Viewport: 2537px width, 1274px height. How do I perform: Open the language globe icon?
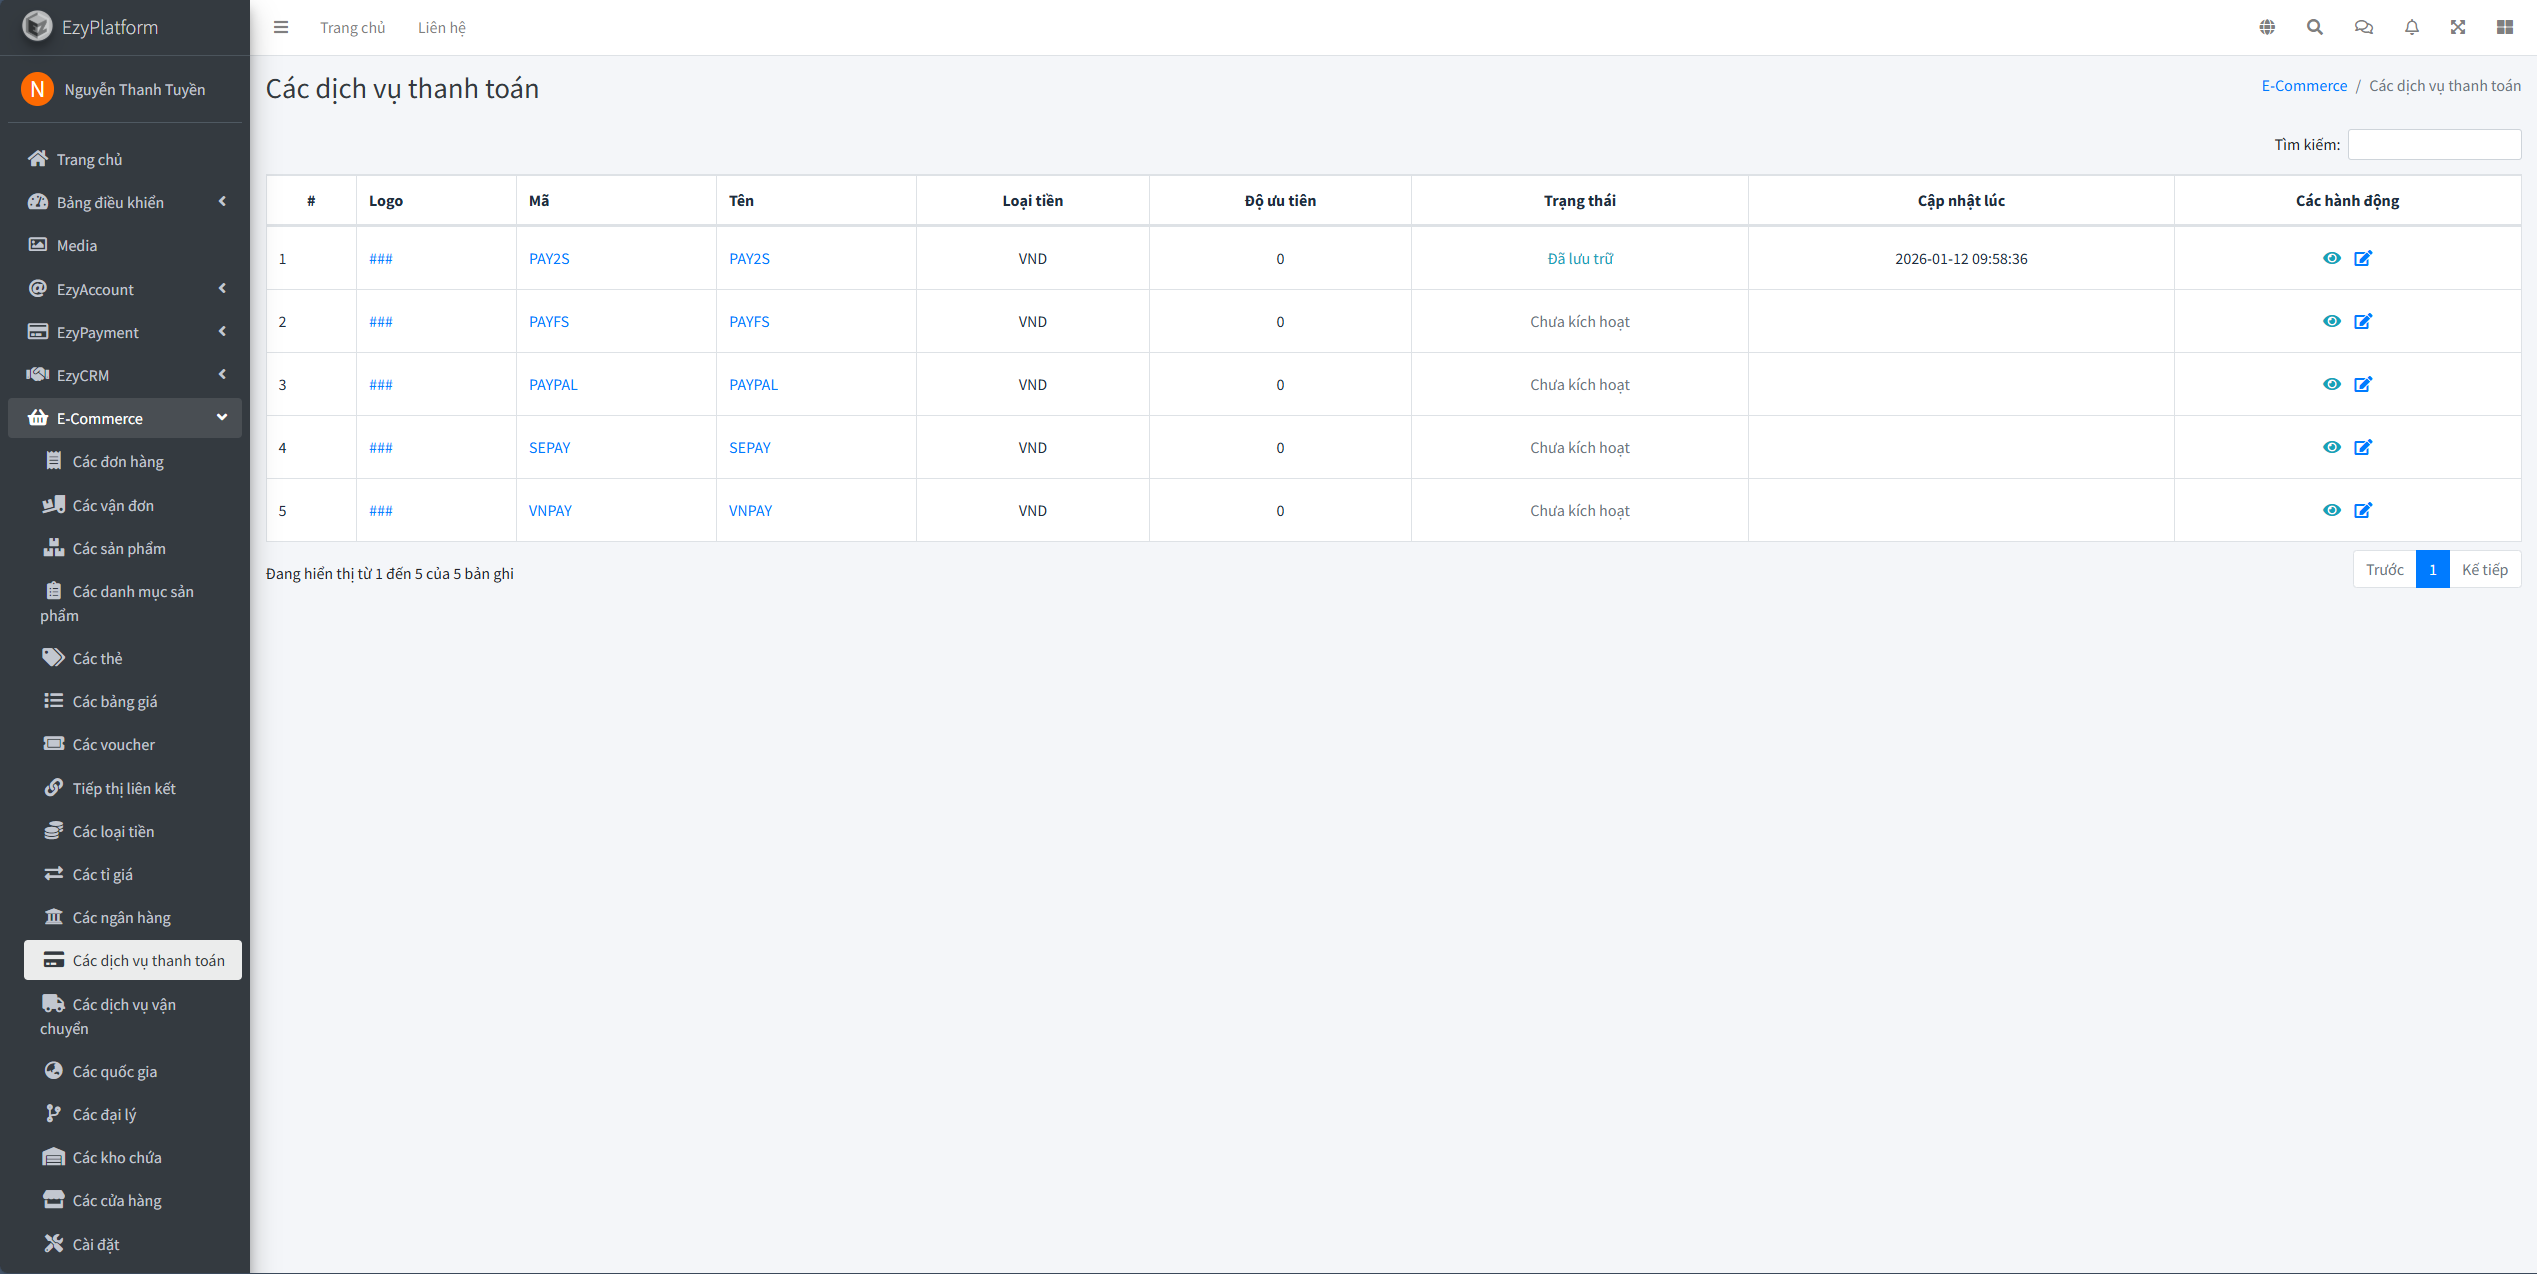click(2267, 27)
